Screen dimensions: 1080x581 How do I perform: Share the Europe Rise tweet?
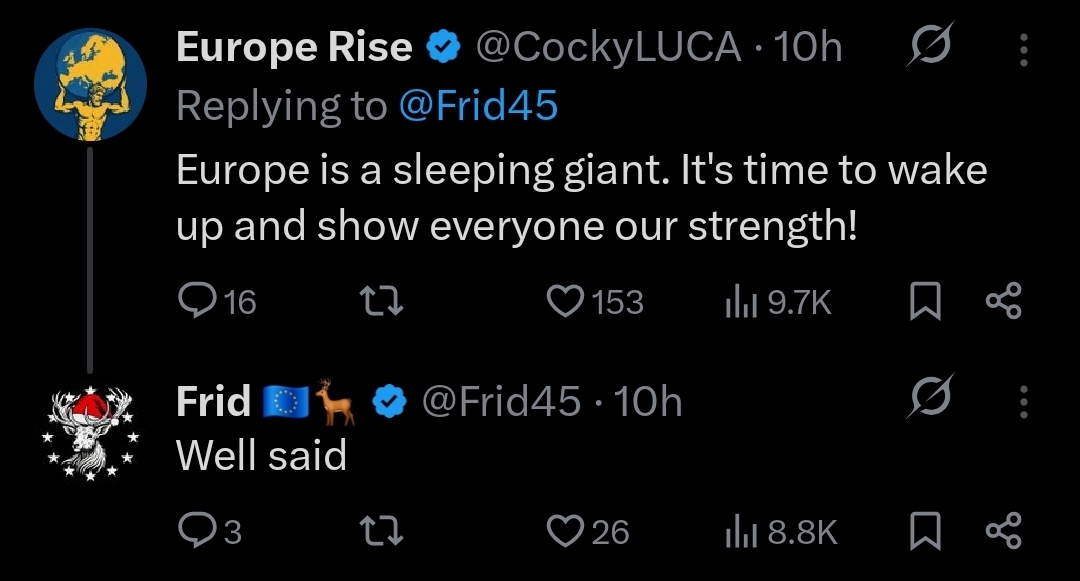click(x=1004, y=302)
